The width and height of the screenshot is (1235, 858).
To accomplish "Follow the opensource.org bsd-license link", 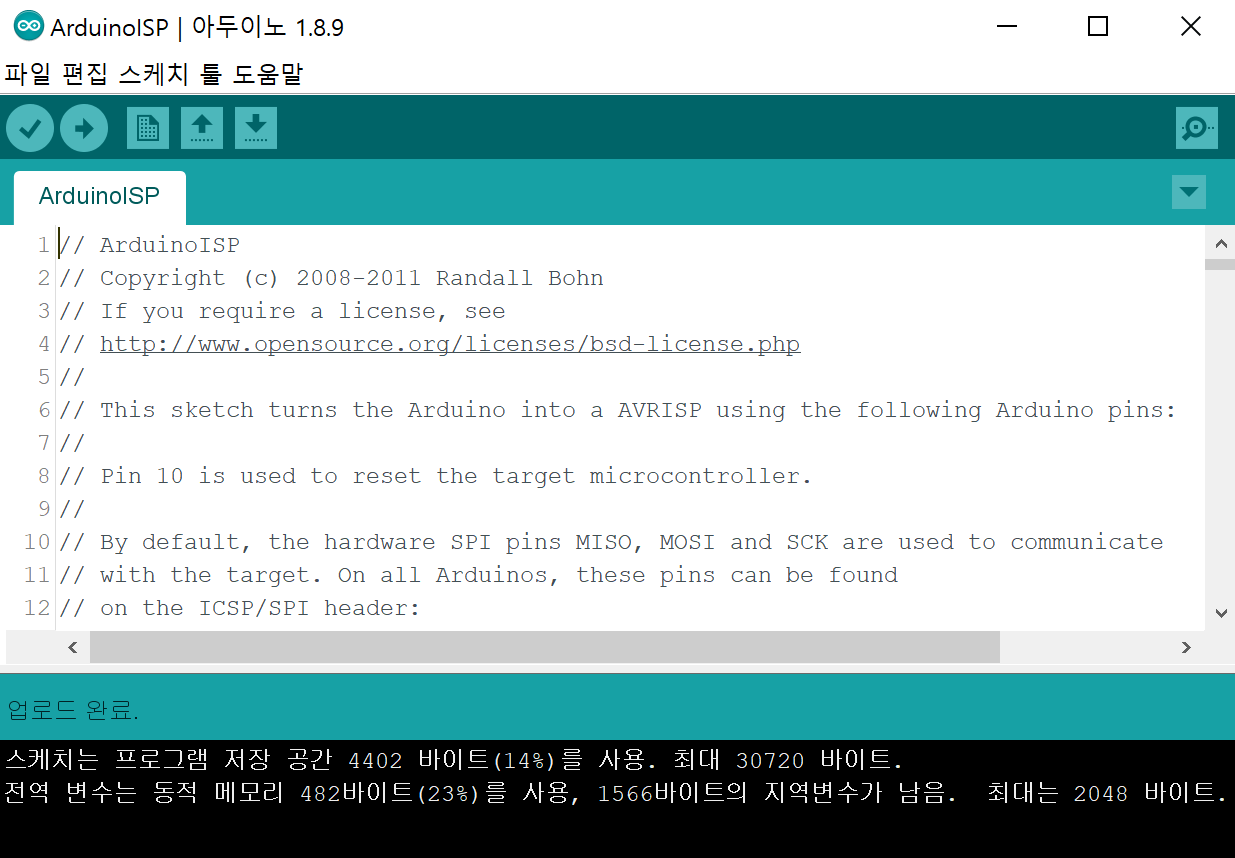I will coord(450,344).
